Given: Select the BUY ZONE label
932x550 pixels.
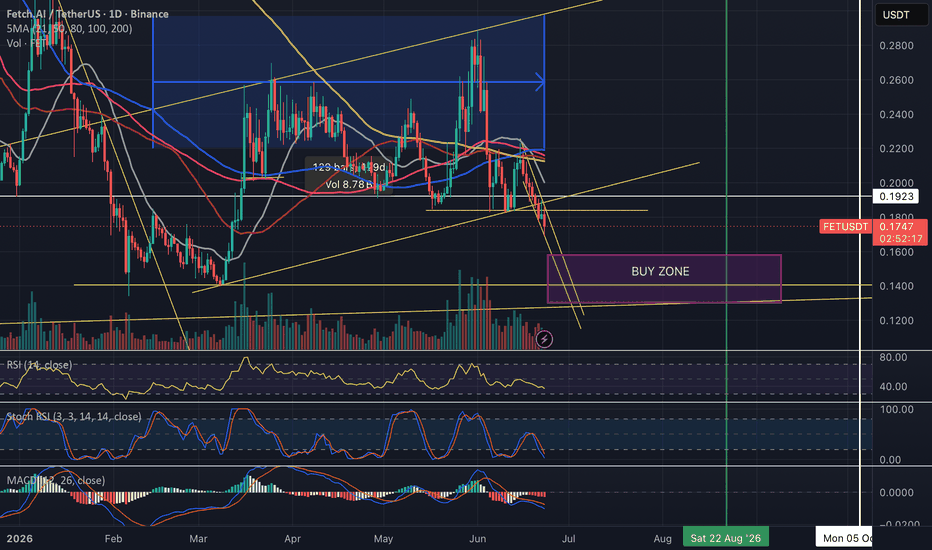Looking at the screenshot, I should [x=660, y=272].
